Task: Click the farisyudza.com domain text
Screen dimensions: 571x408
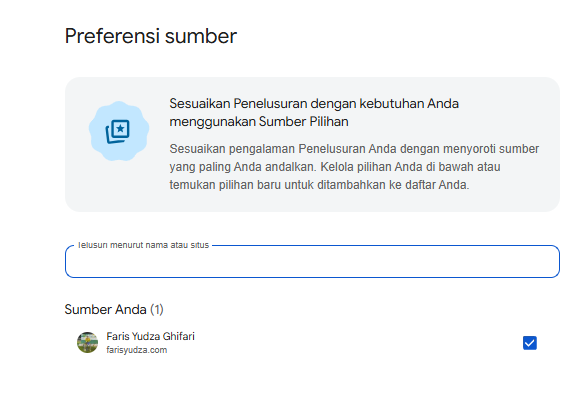Action: click(x=137, y=350)
